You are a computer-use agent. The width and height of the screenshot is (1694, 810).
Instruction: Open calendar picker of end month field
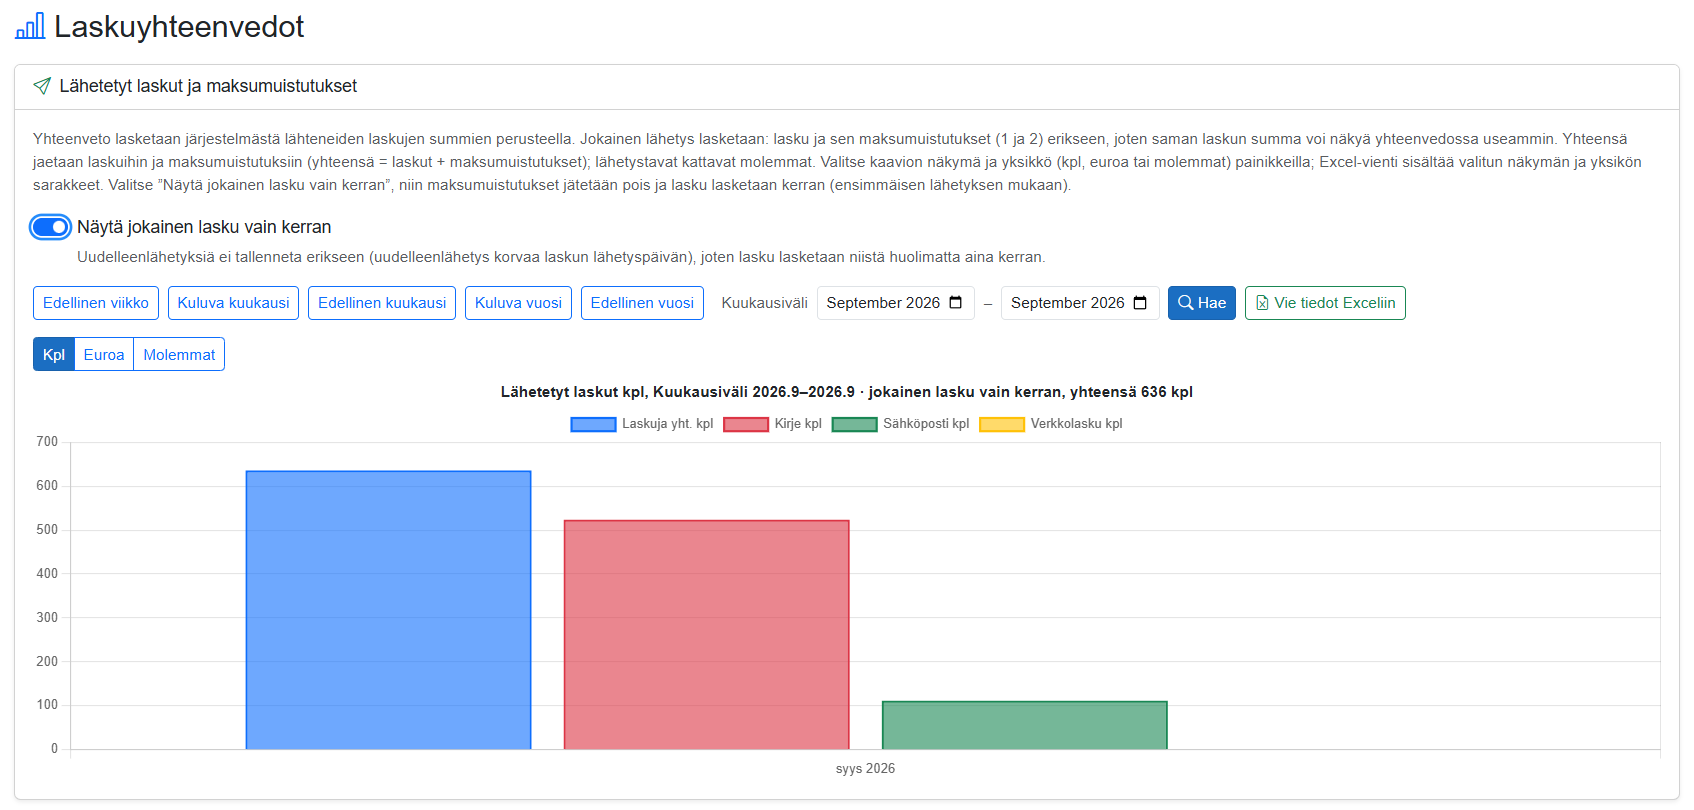(x=1140, y=303)
